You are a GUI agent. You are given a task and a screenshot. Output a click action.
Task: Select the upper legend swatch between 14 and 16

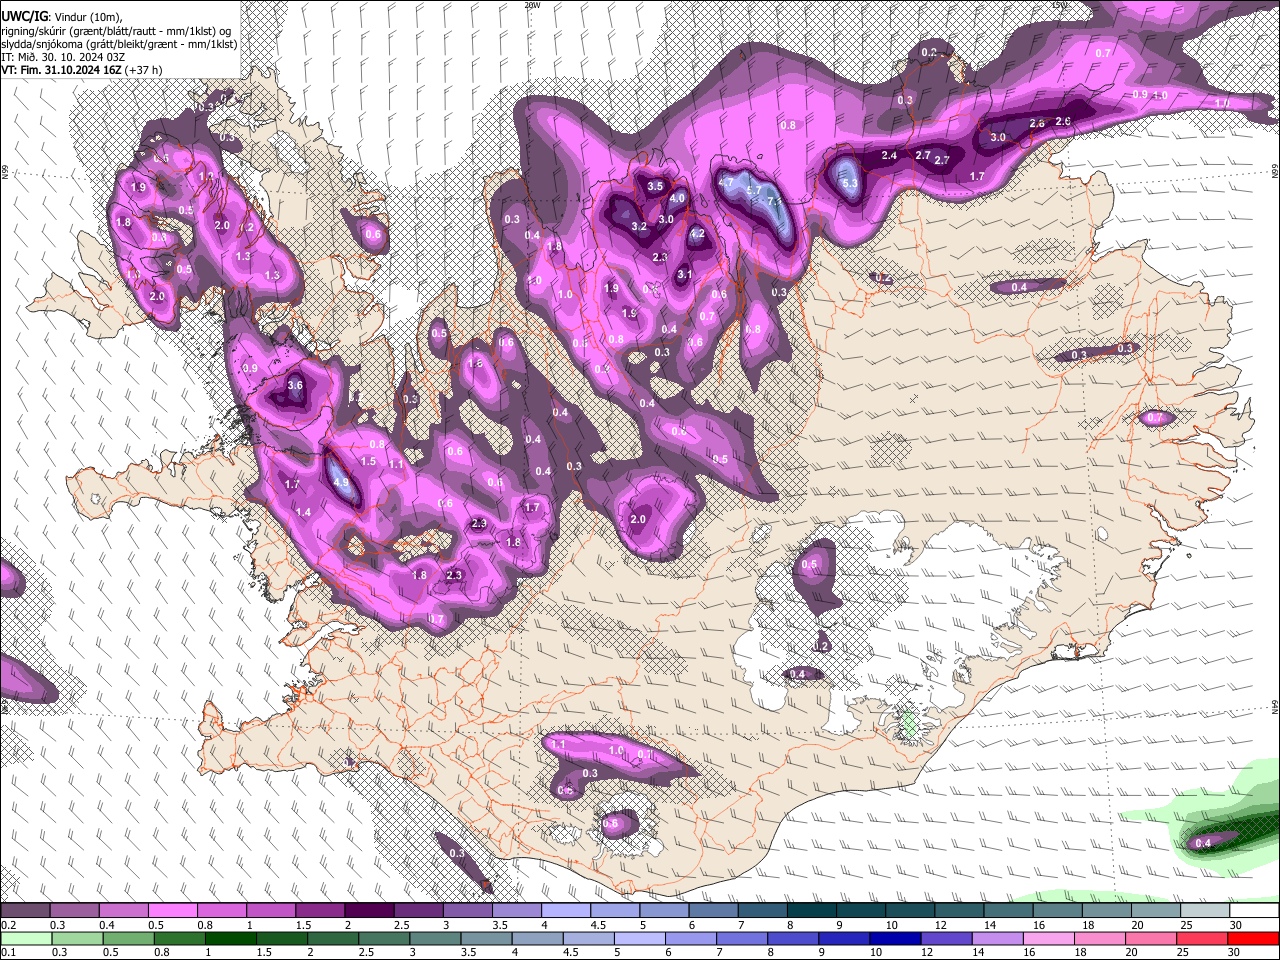[1009, 911]
